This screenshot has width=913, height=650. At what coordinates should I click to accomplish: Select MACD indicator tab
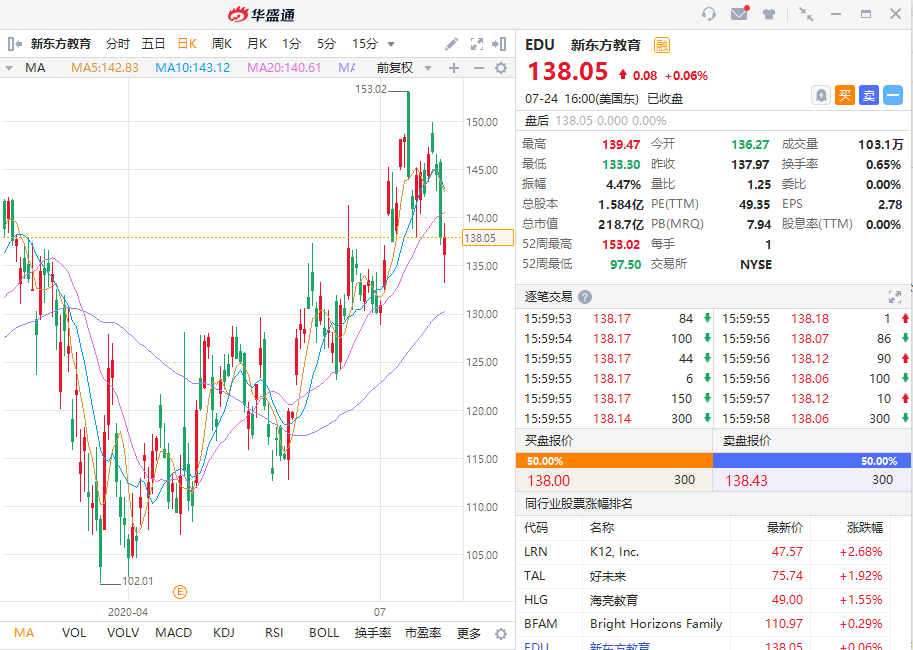click(x=174, y=633)
